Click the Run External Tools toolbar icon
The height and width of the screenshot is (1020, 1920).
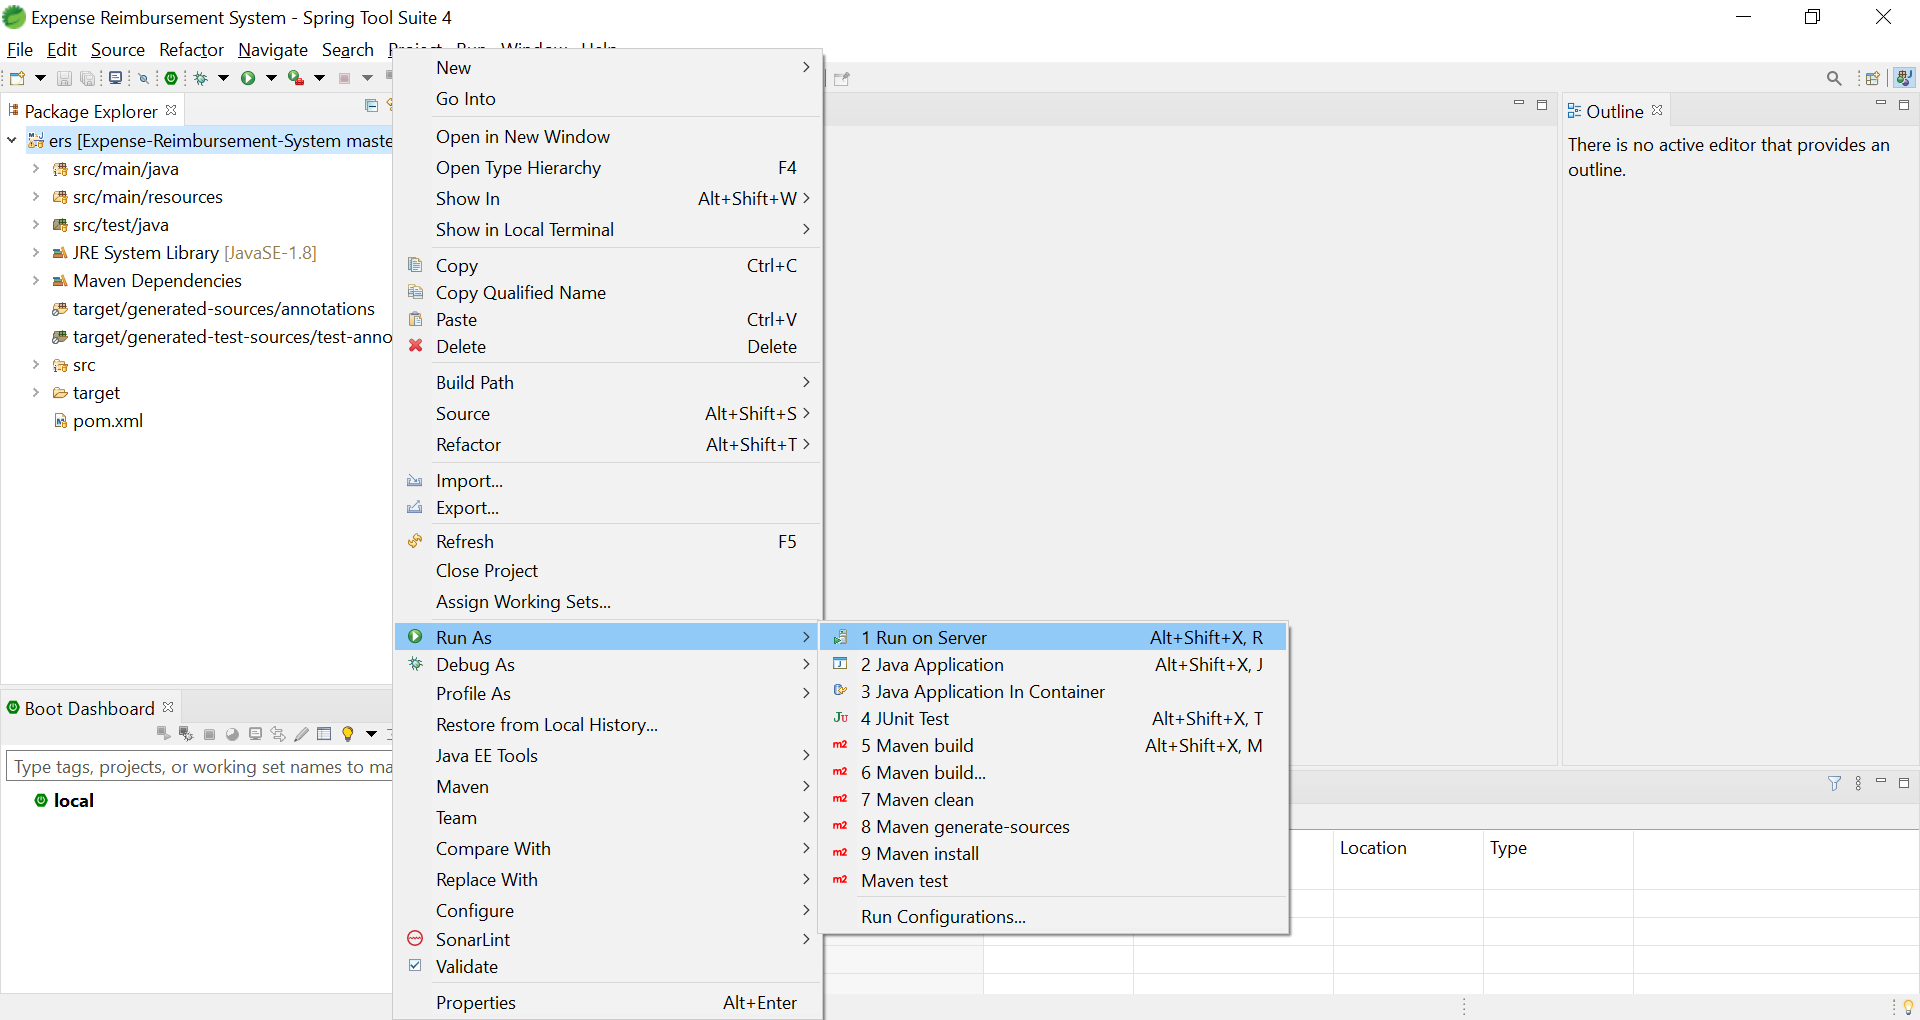[296, 78]
